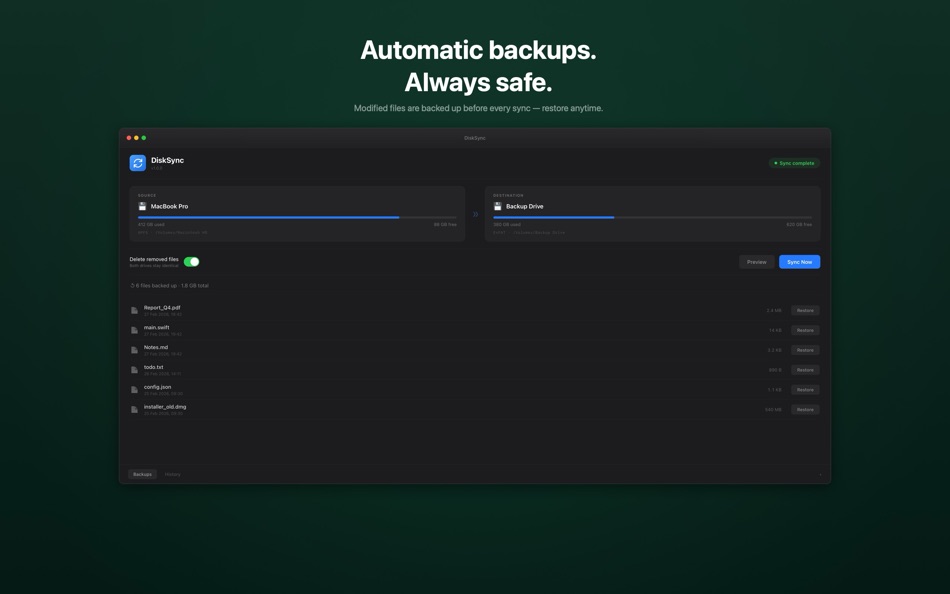The width and height of the screenshot is (950, 594).
Task: Click the todo.txt file name
Action: pyautogui.click(x=153, y=367)
